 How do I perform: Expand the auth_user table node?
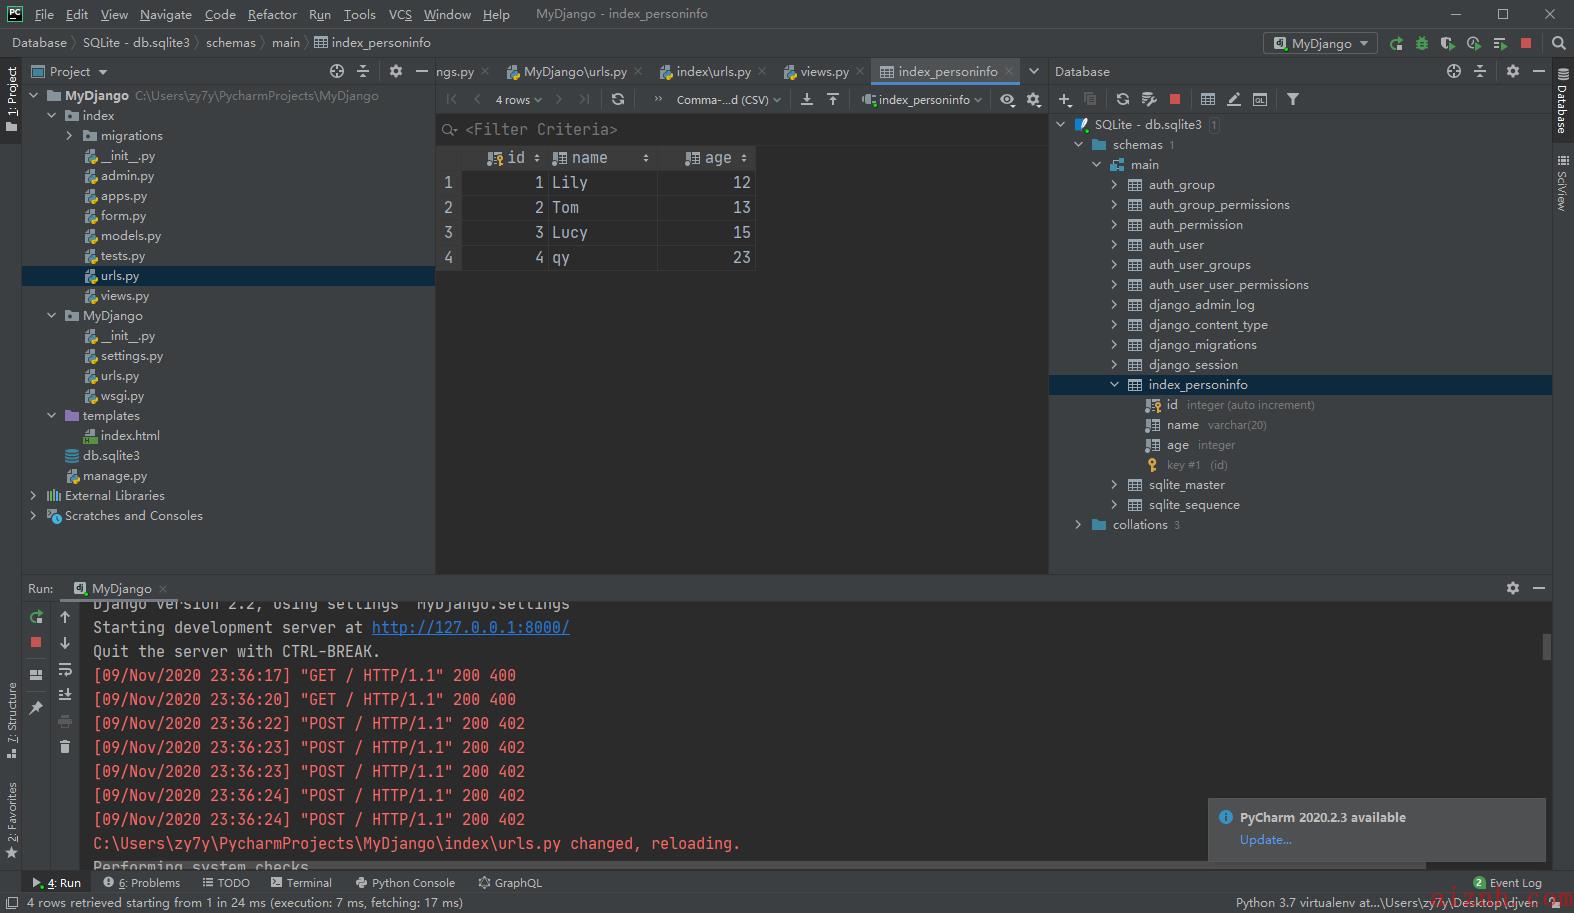1114,245
